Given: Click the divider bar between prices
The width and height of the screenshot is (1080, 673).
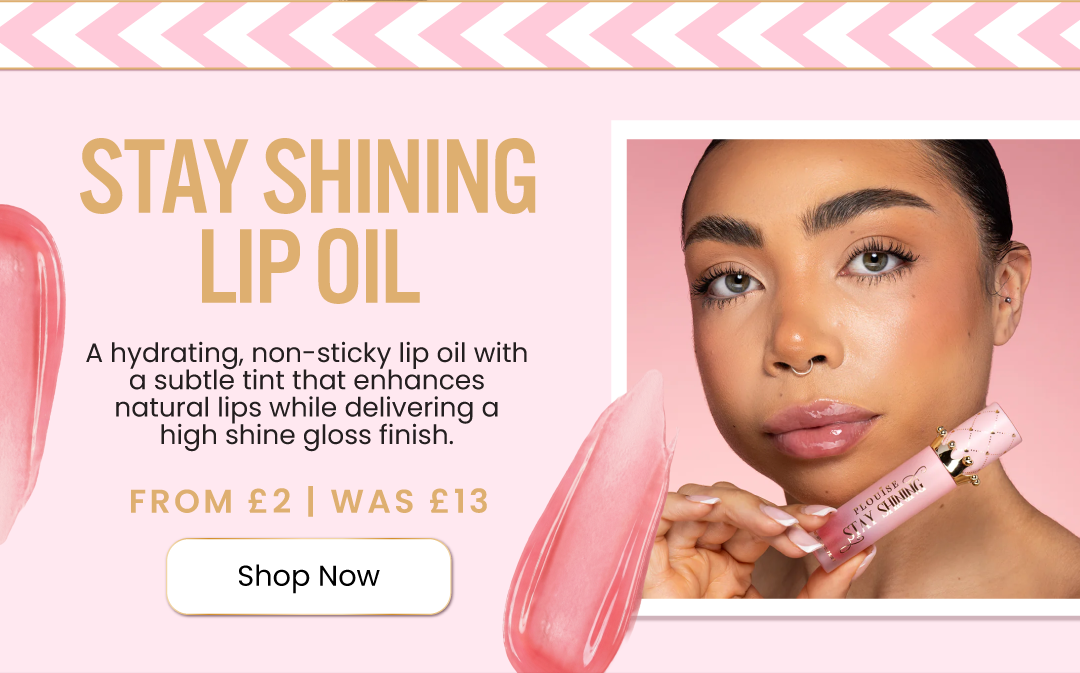Looking at the screenshot, I should (311, 501).
